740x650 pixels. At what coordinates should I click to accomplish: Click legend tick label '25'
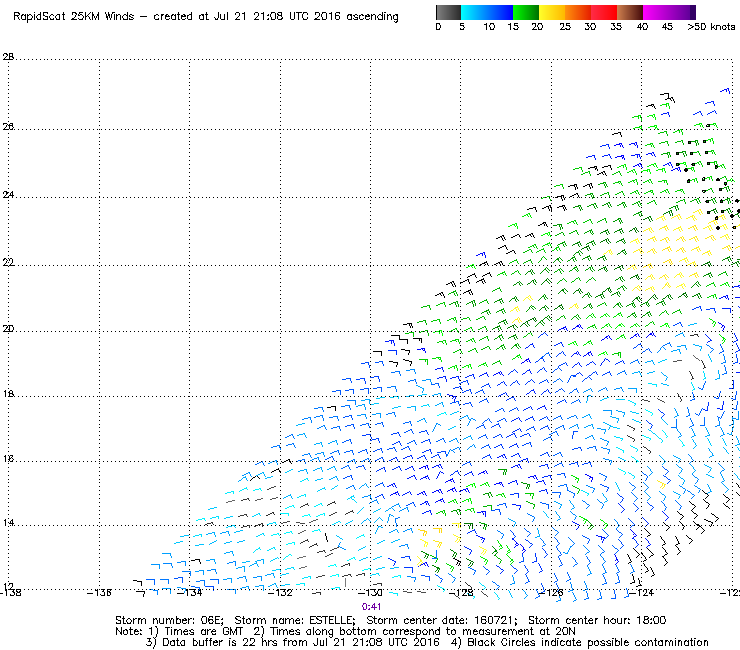tap(565, 27)
